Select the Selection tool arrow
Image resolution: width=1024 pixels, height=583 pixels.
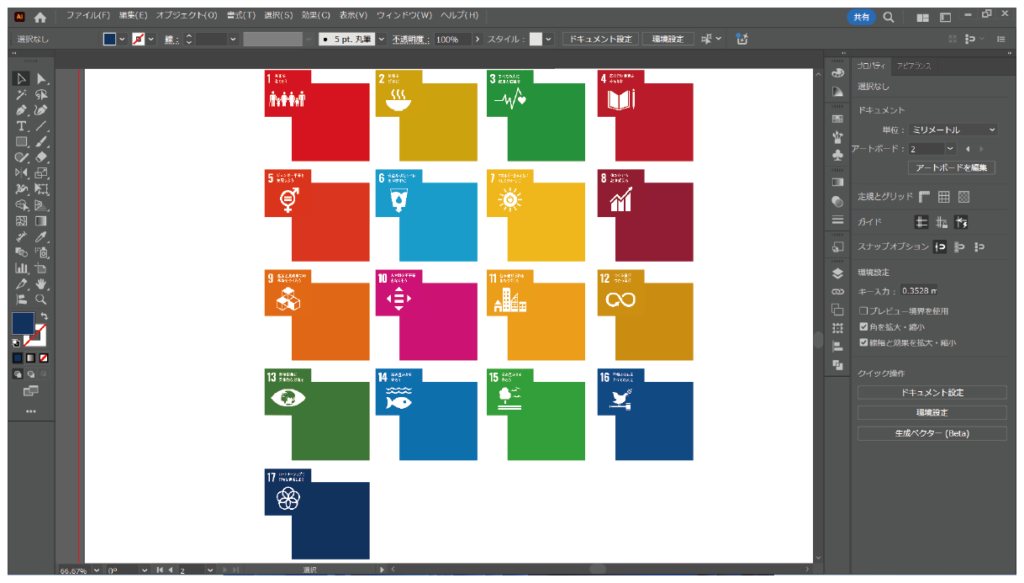coord(22,79)
